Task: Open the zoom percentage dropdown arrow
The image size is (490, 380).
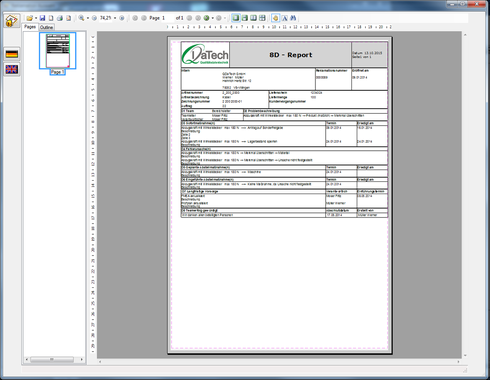Action: click(115, 18)
